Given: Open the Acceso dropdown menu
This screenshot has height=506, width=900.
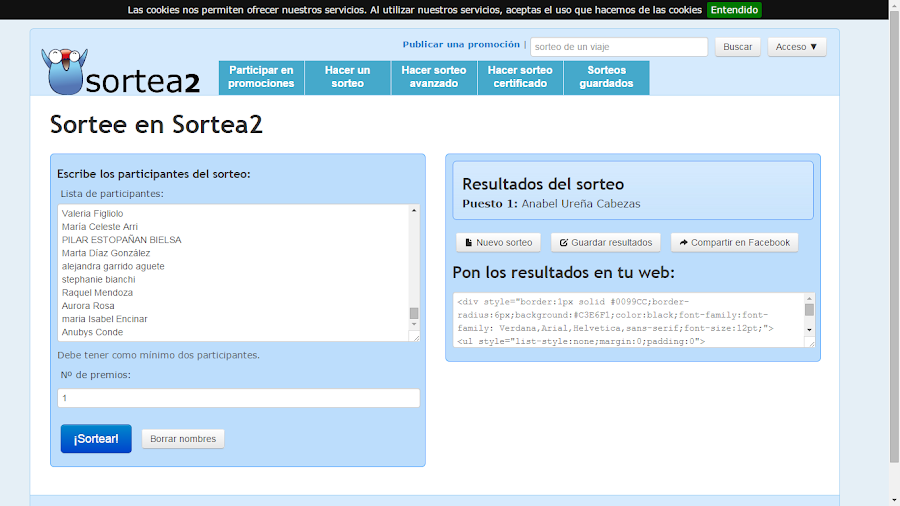Looking at the screenshot, I should click(x=797, y=47).
